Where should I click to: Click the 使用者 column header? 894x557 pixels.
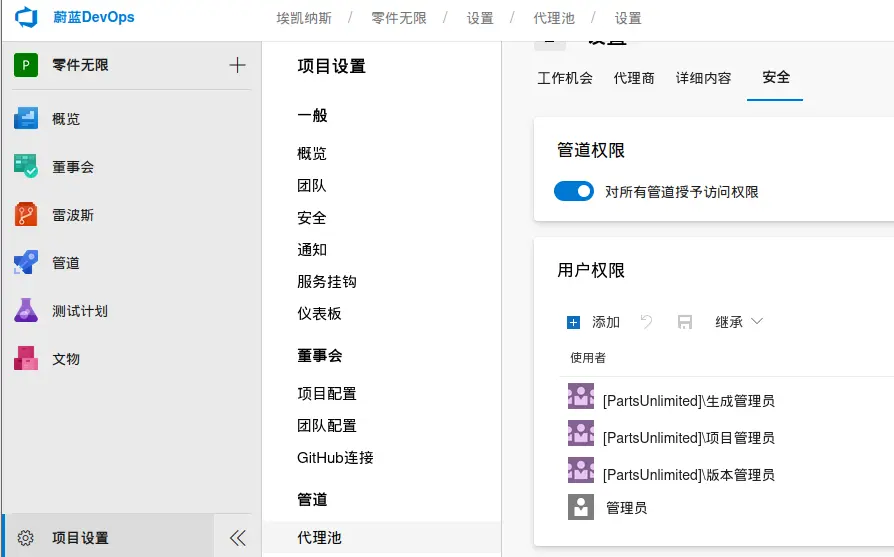[588, 357]
